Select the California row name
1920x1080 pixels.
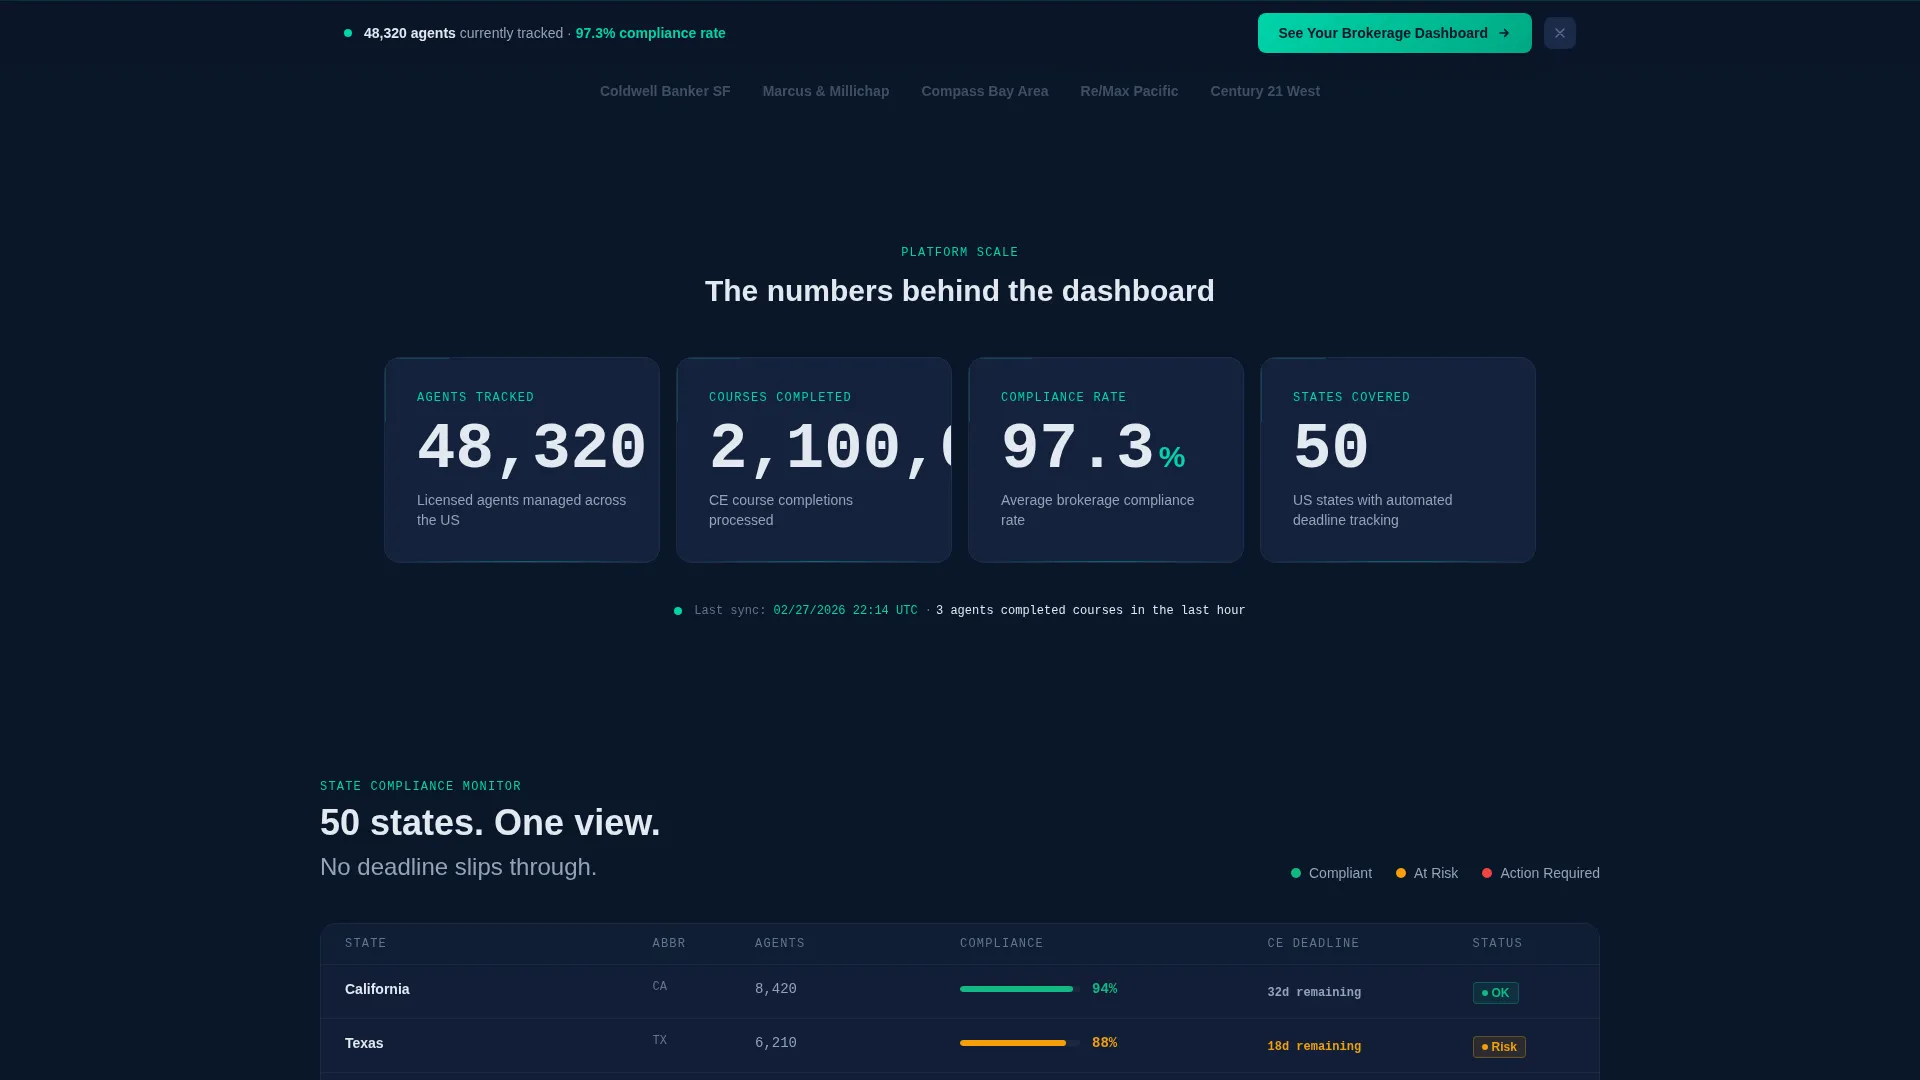377,989
